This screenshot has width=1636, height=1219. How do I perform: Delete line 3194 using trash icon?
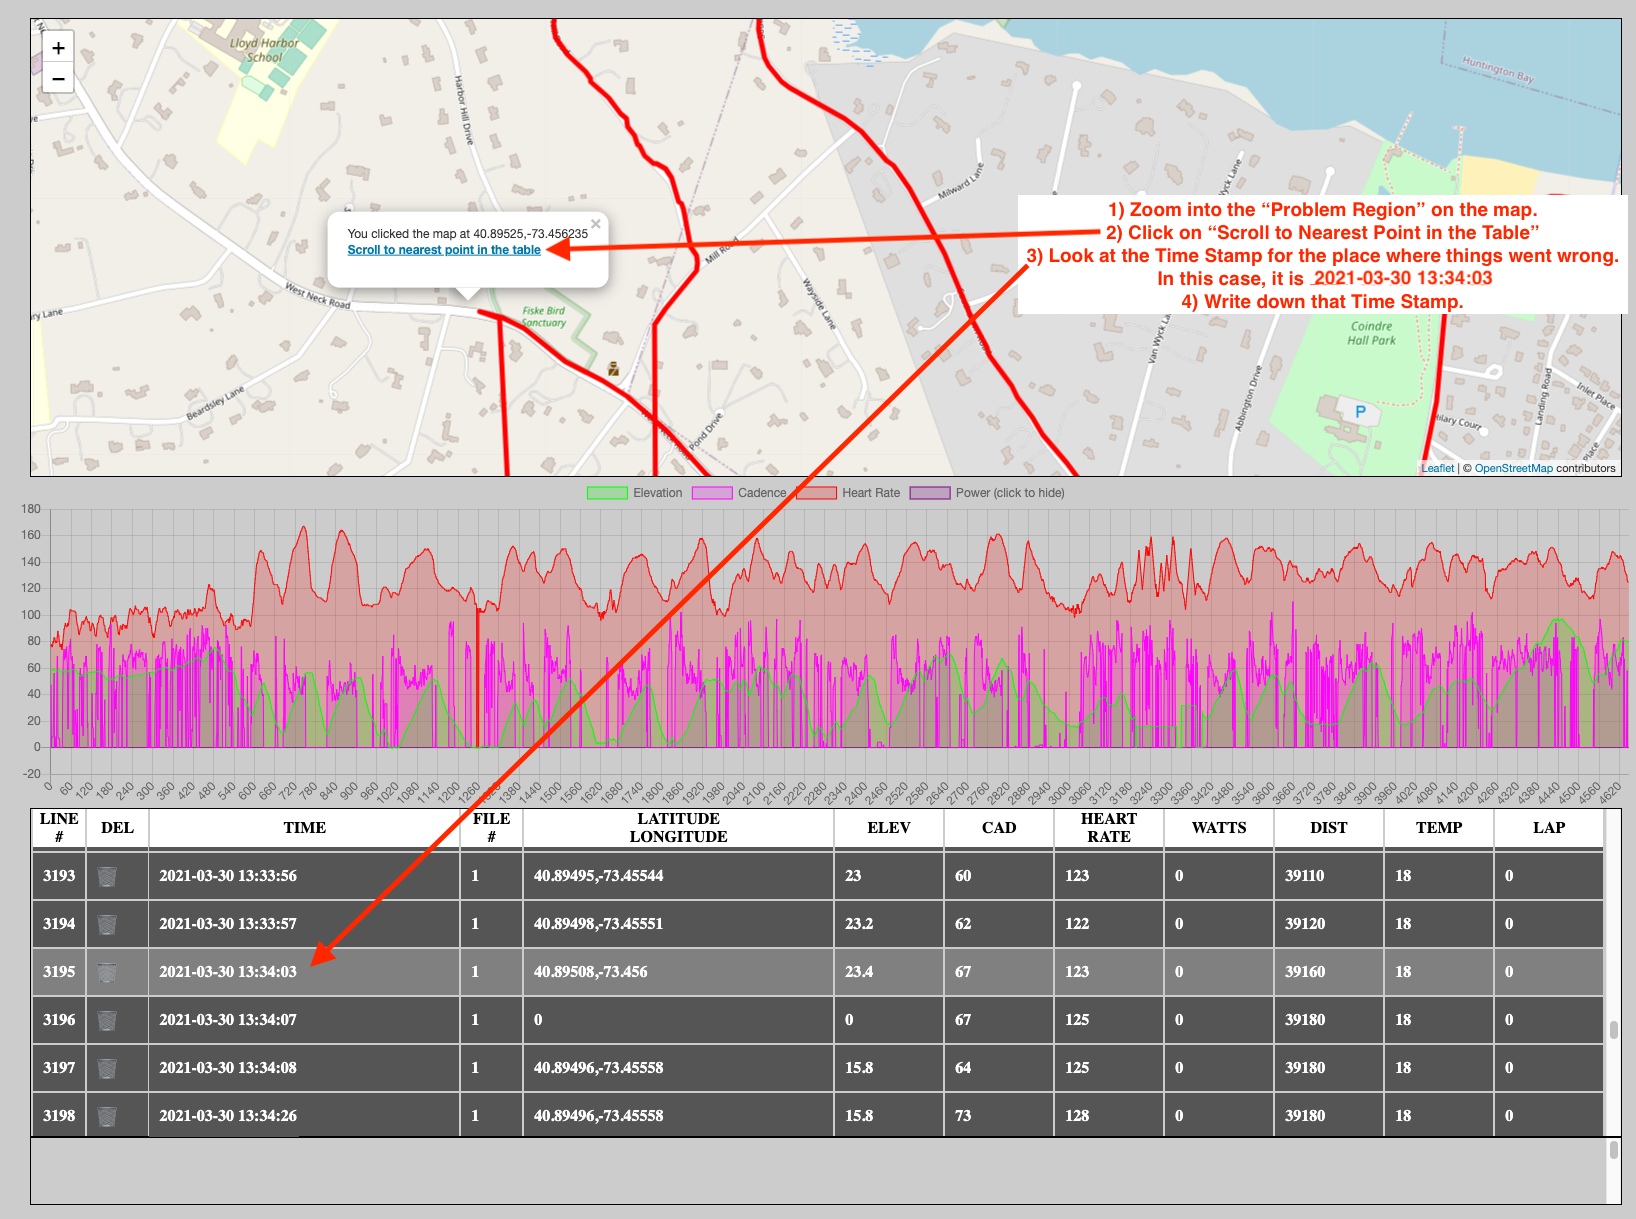click(107, 924)
